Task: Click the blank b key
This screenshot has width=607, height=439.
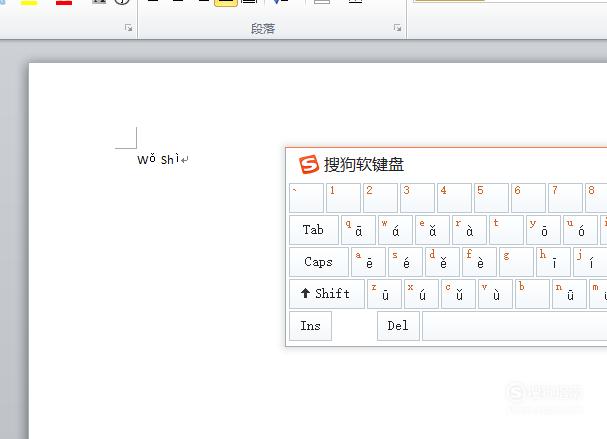Action: [x=532, y=294]
